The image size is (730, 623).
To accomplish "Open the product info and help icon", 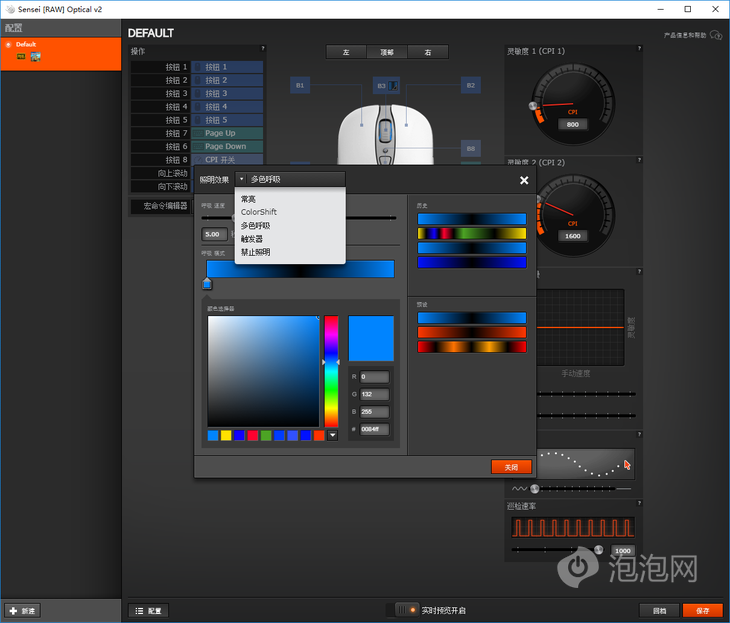I will (716, 35).
